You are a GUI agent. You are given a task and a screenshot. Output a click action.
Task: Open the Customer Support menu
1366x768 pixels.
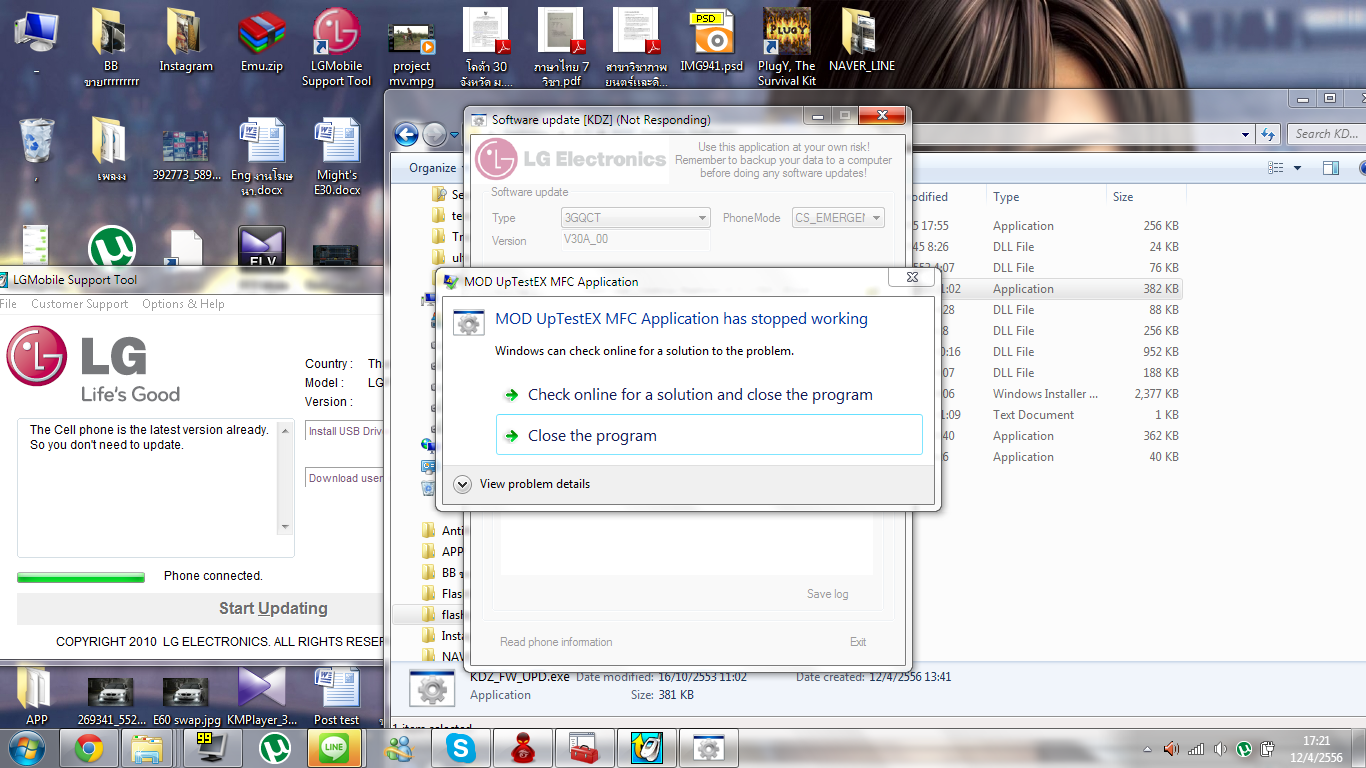[x=80, y=304]
